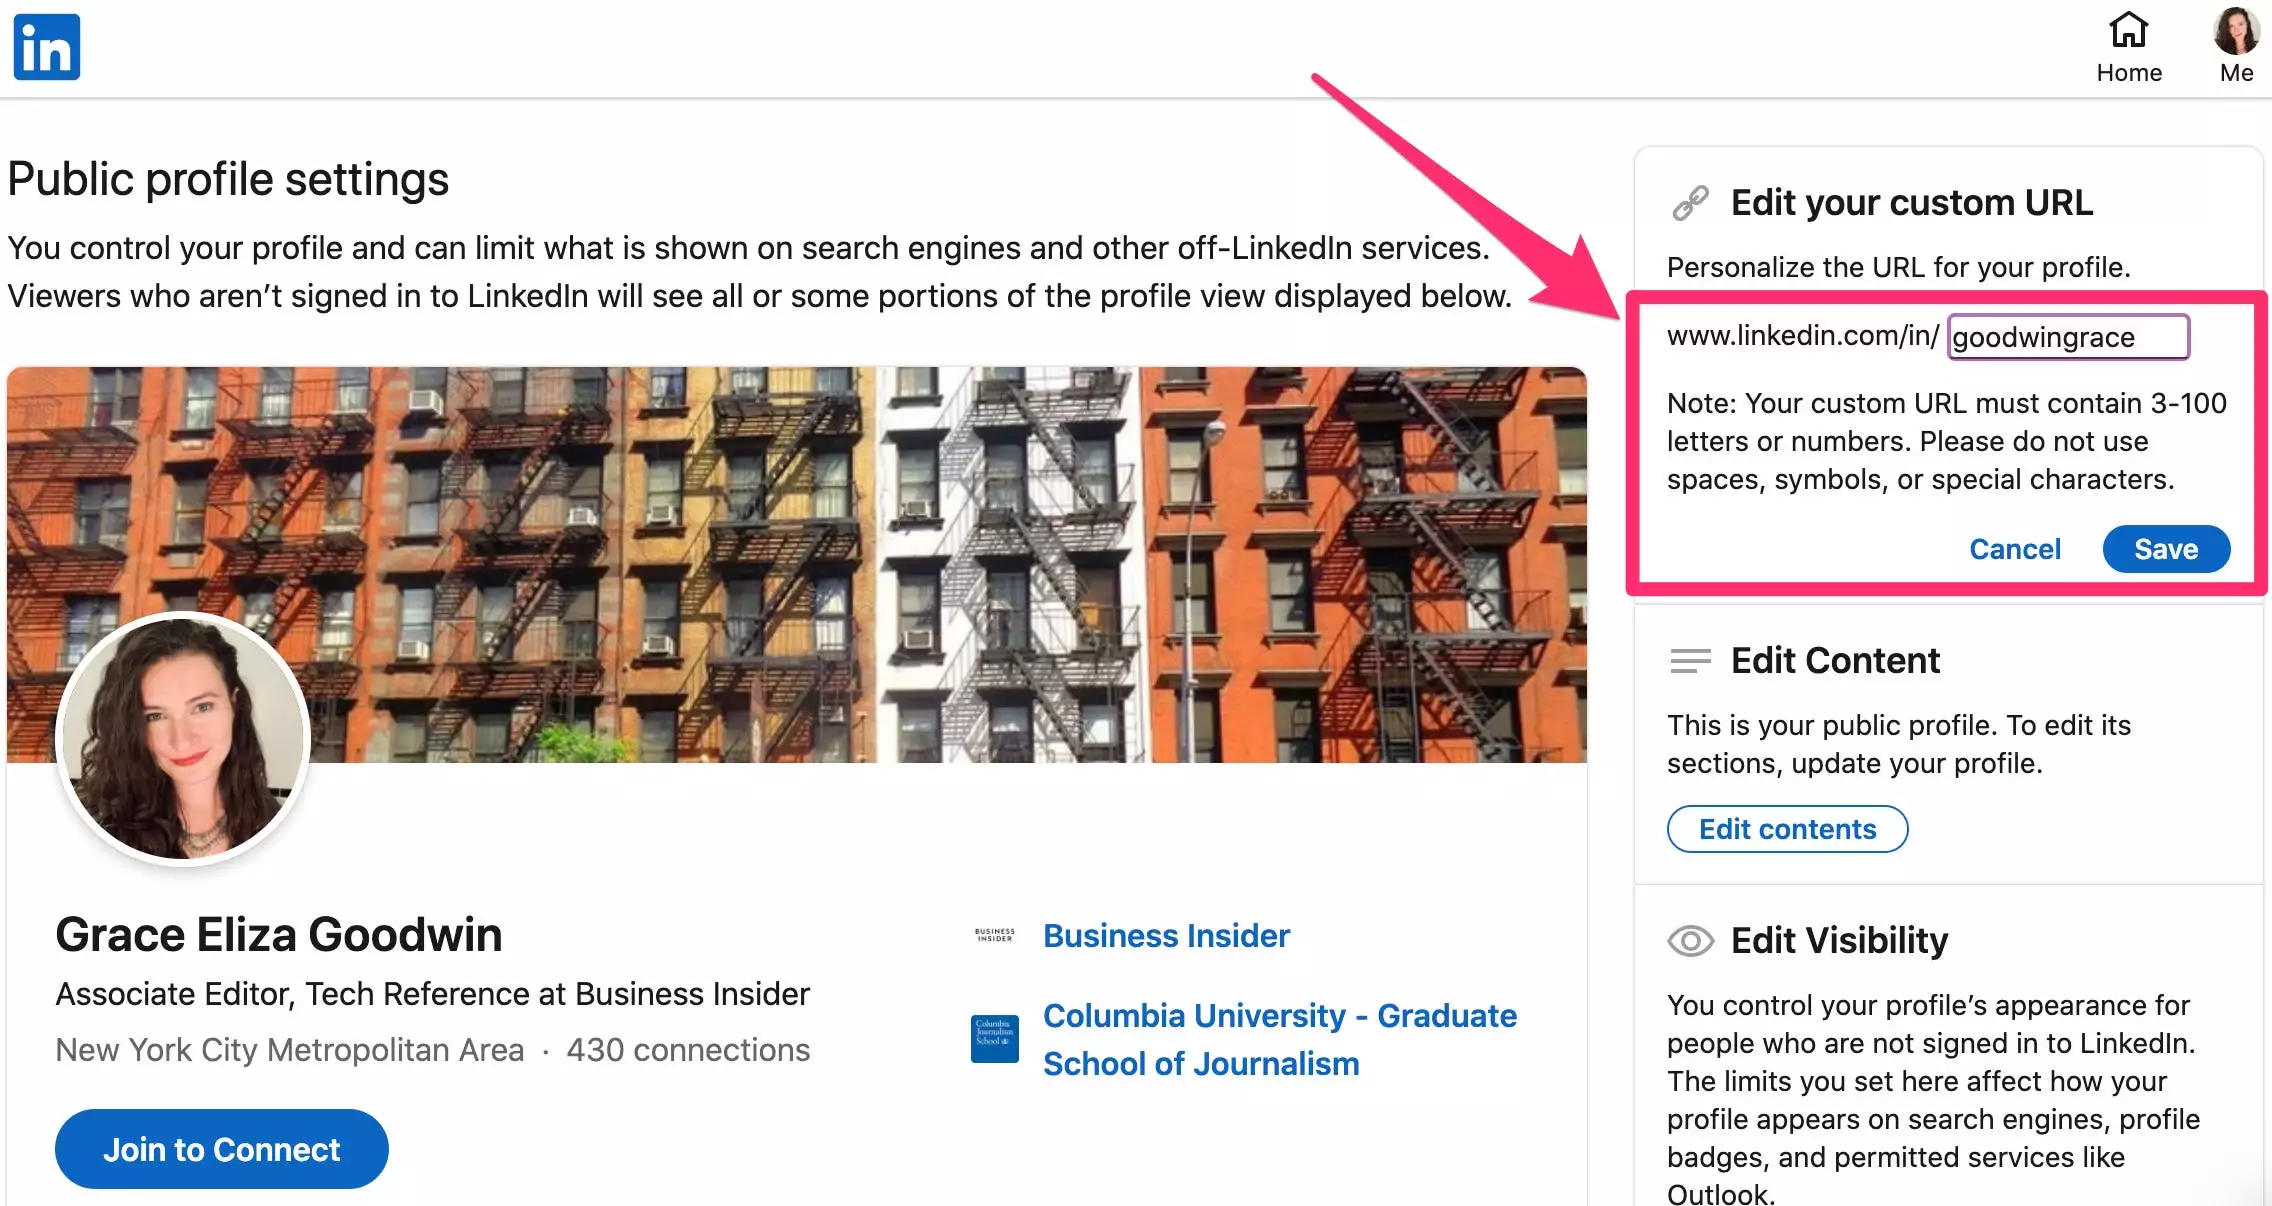2272x1206 pixels.
Task: Cancel the custom URL edit
Action: point(2014,549)
